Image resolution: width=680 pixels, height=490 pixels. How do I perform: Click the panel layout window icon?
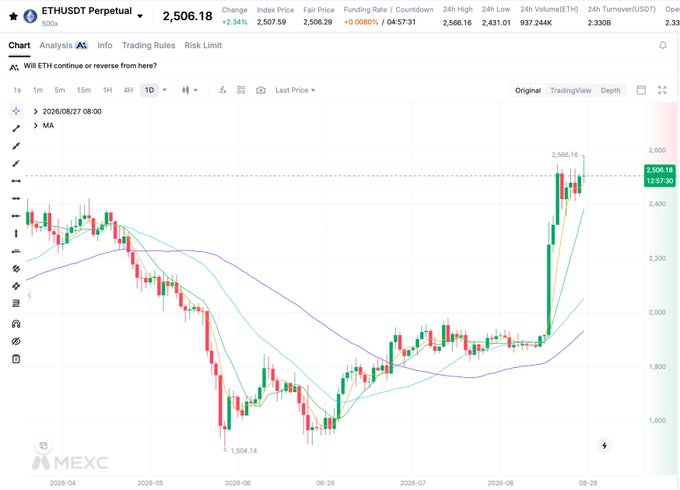point(641,90)
